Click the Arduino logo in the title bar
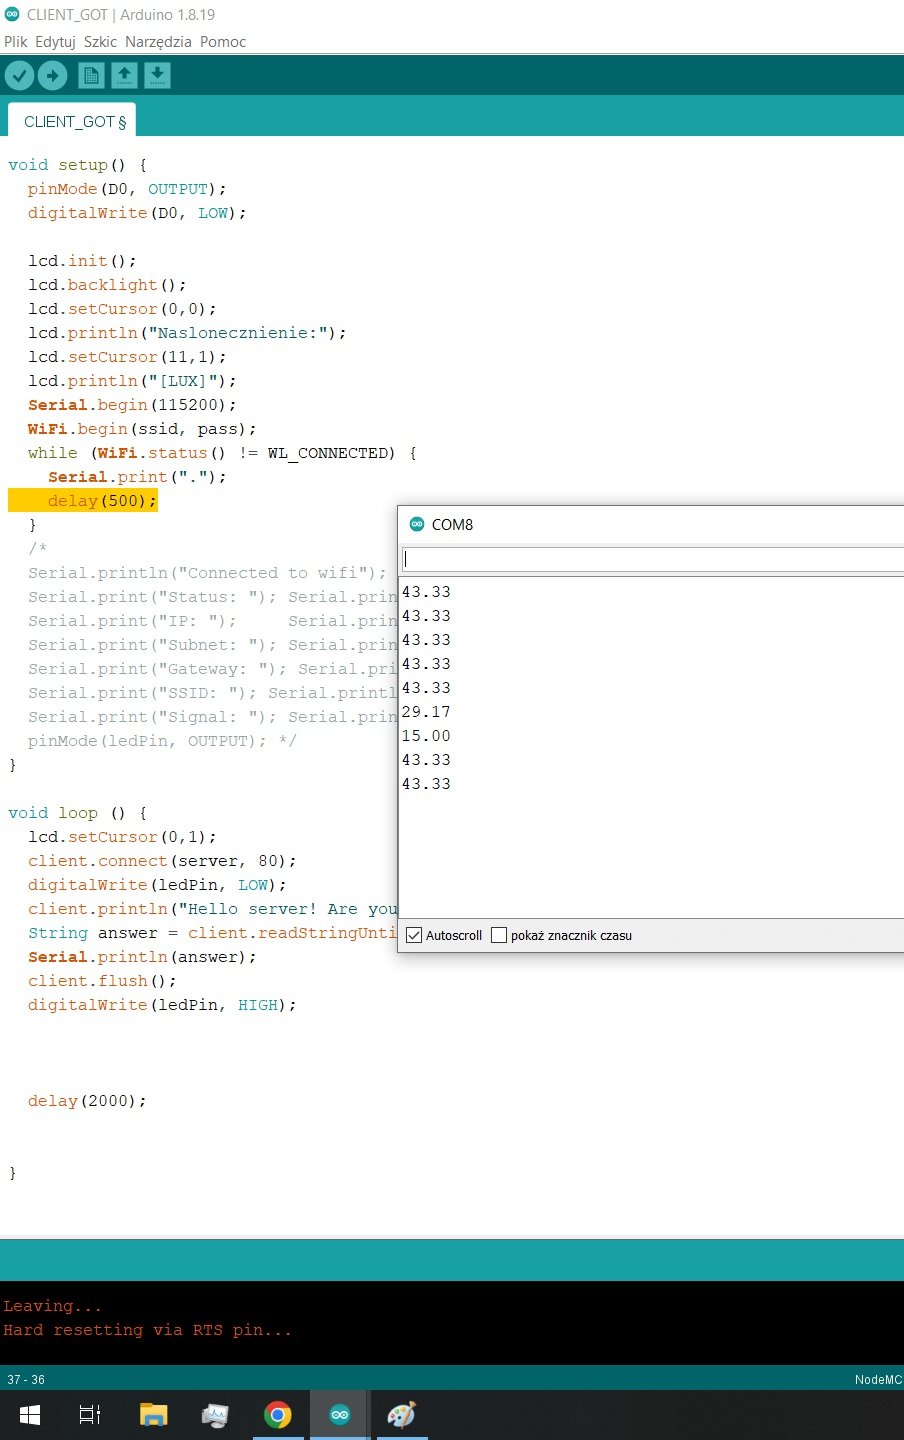Screen dimensions: 904x1440 tap(12, 15)
